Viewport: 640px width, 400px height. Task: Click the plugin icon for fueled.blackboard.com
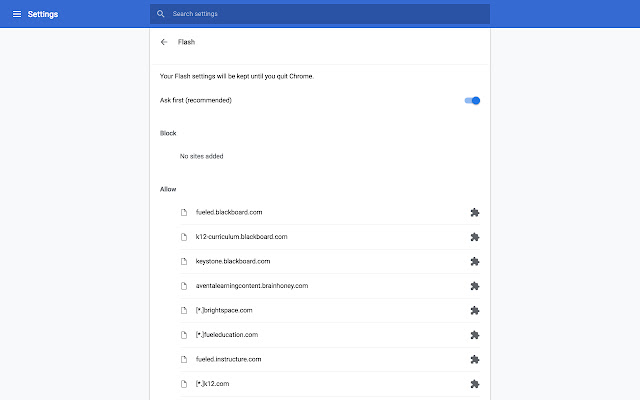(x=475, y=212)
